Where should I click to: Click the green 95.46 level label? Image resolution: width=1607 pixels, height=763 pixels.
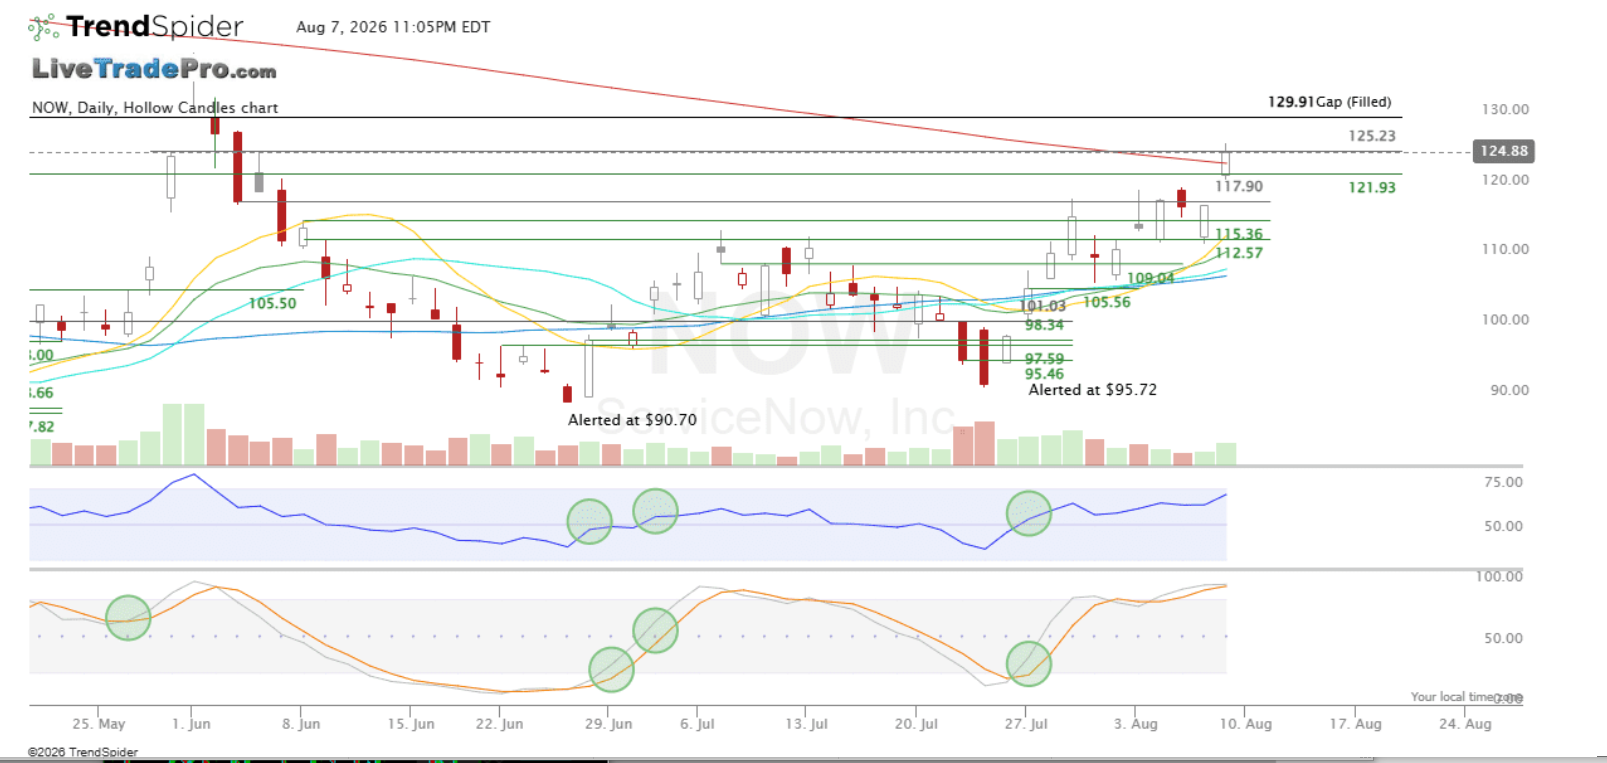coord(1044,374)
